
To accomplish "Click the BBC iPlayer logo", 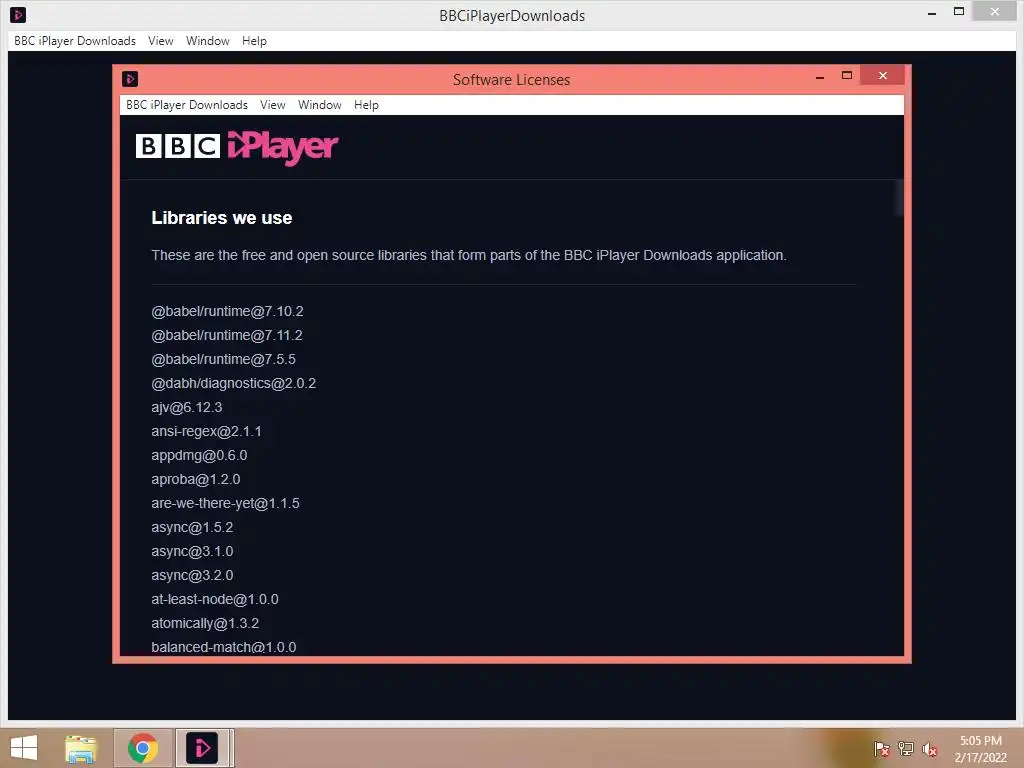I will coord(237,147).
